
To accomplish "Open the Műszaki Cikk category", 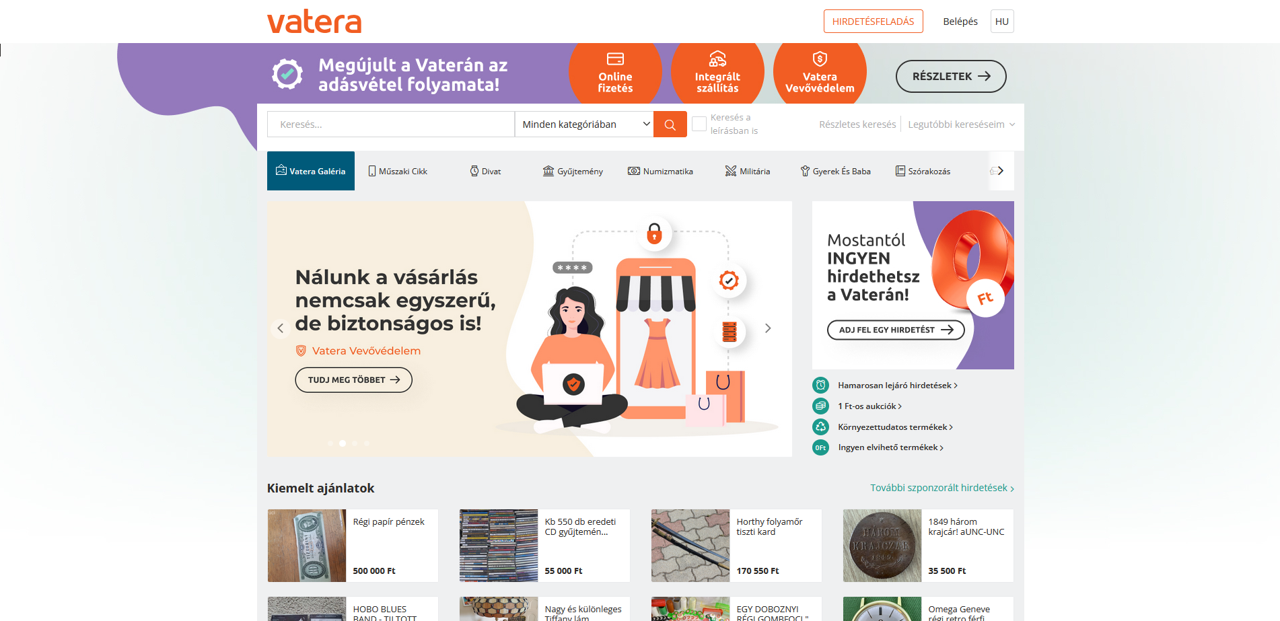I will tap(398, 171).
